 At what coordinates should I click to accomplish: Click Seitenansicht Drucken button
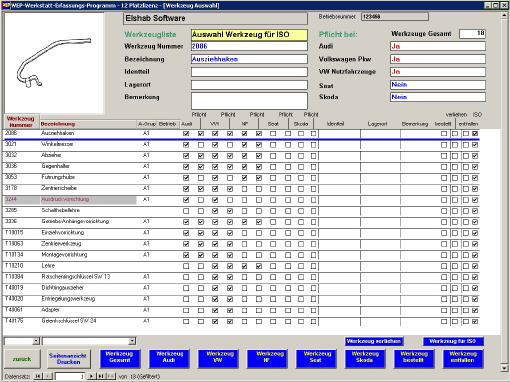point(68,359)
